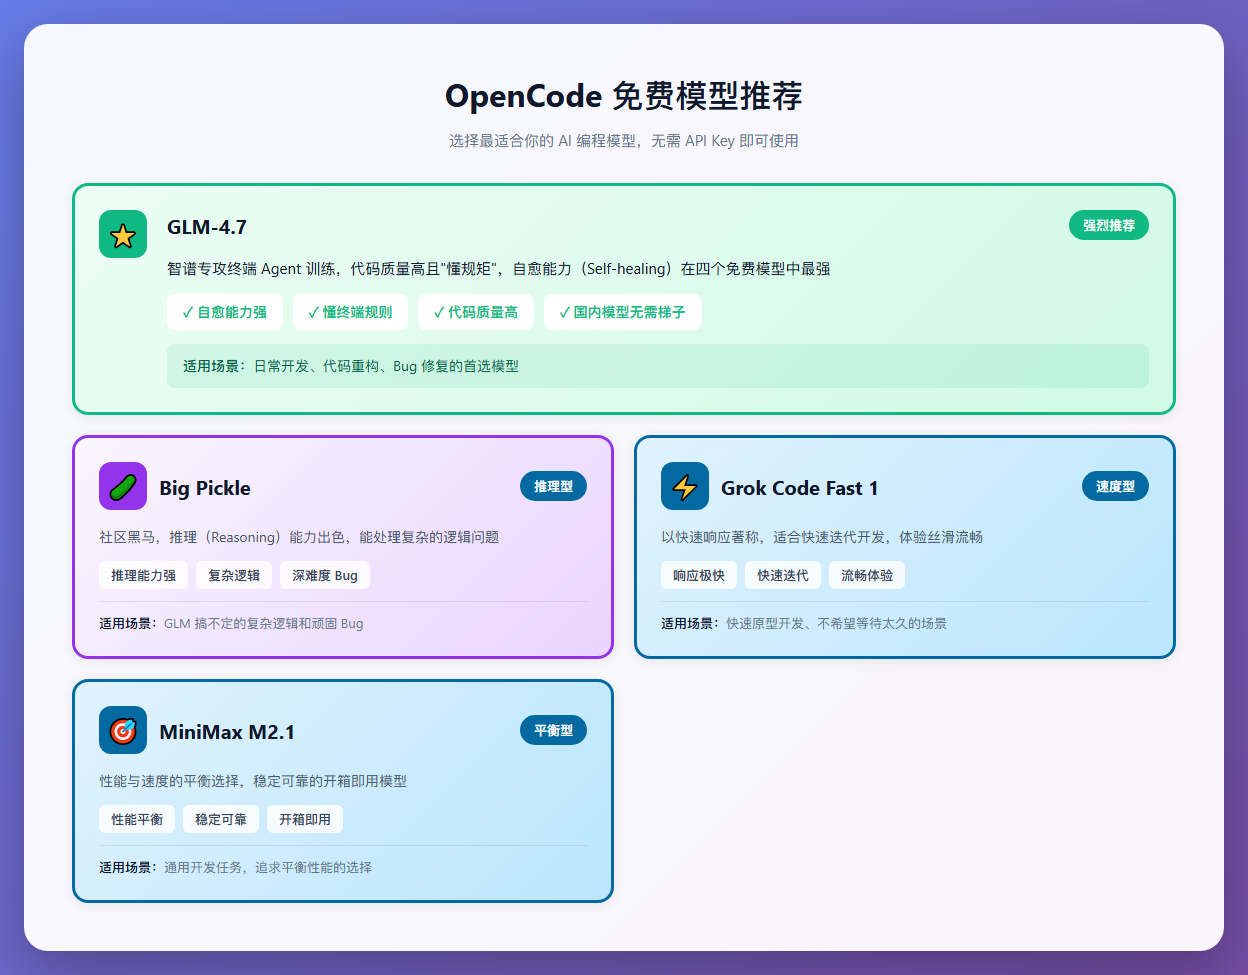Click the GLM 搞不定的复杂逻辑 scenario line
Screen dimensions: 1248x975
coord(231,623)
